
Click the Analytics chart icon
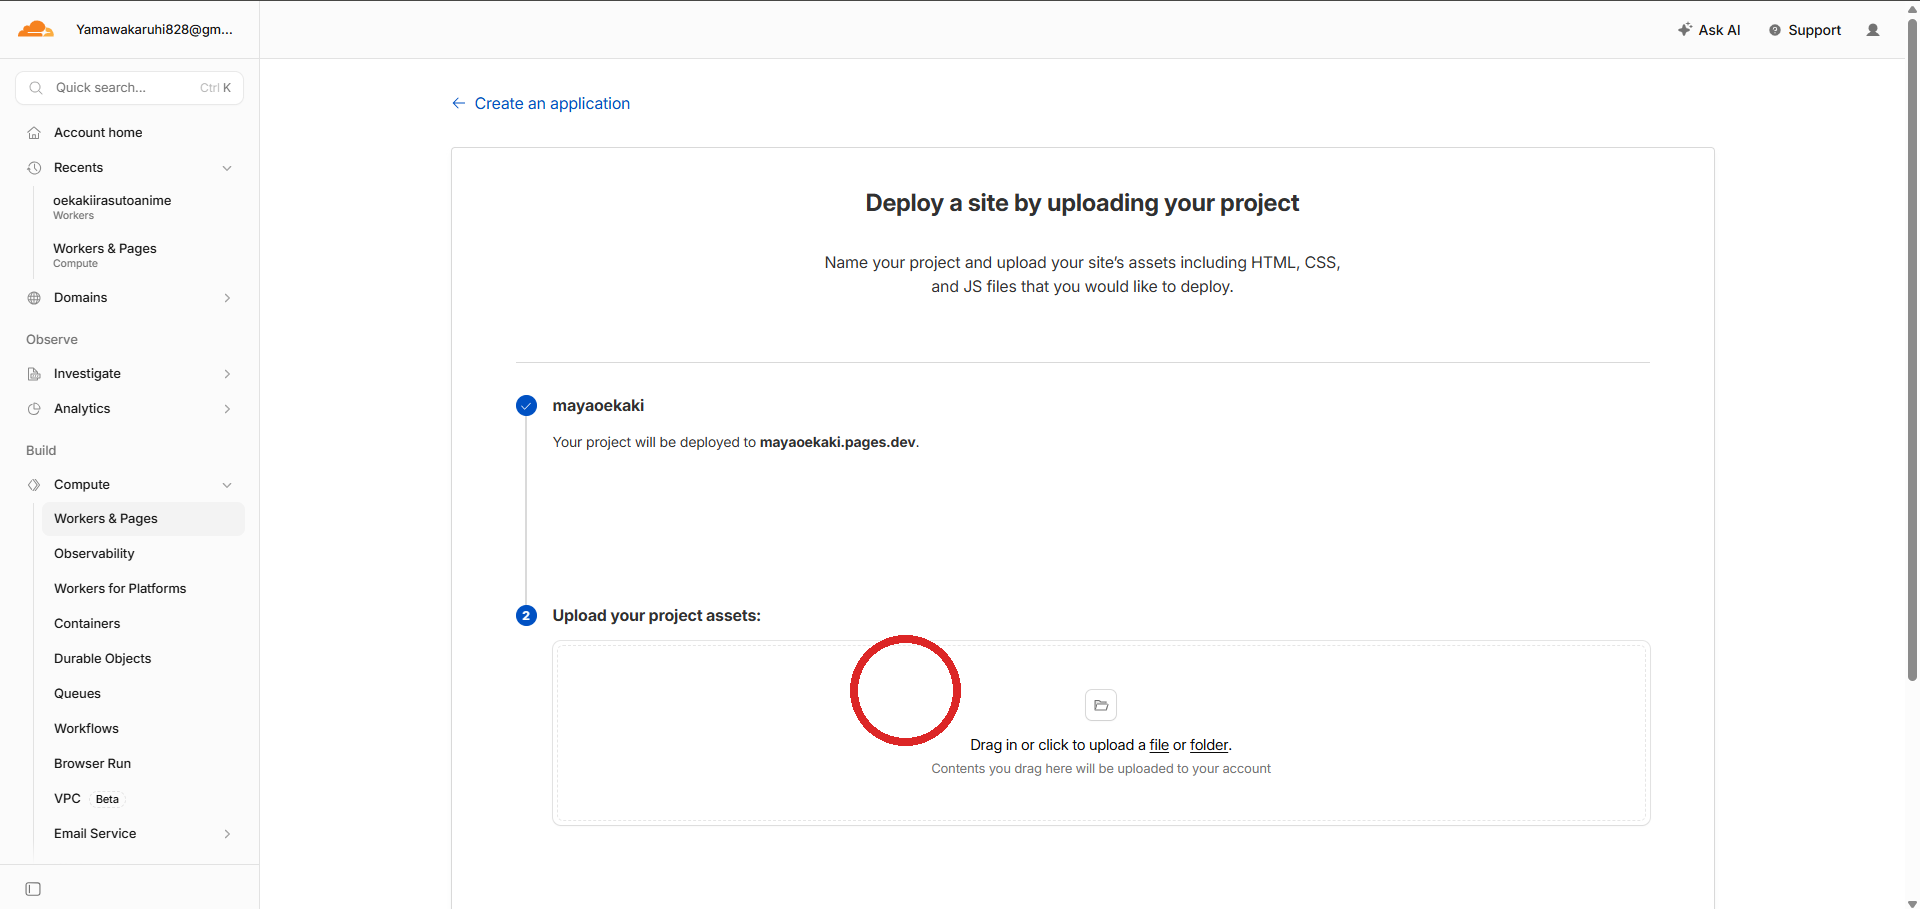point(34,409)
